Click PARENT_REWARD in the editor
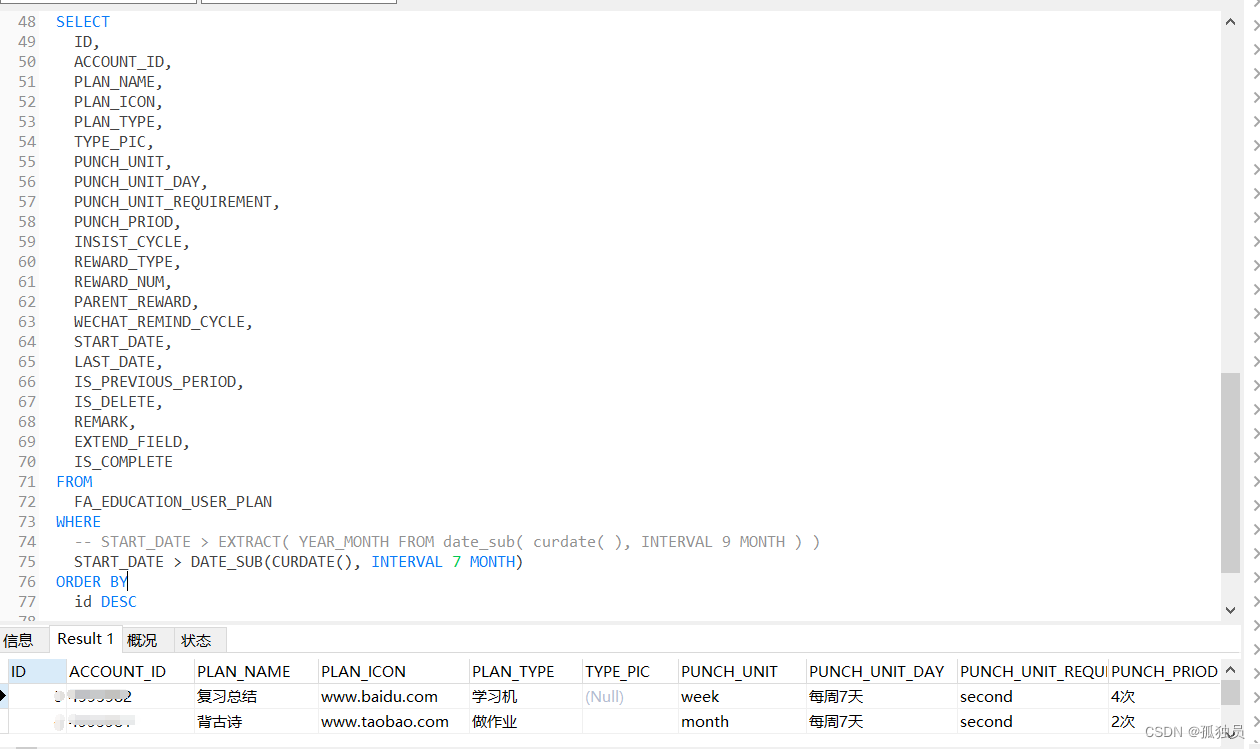The height and width of the screenshot is (749, 1260). pyautogui.click(x=132, y=301)
